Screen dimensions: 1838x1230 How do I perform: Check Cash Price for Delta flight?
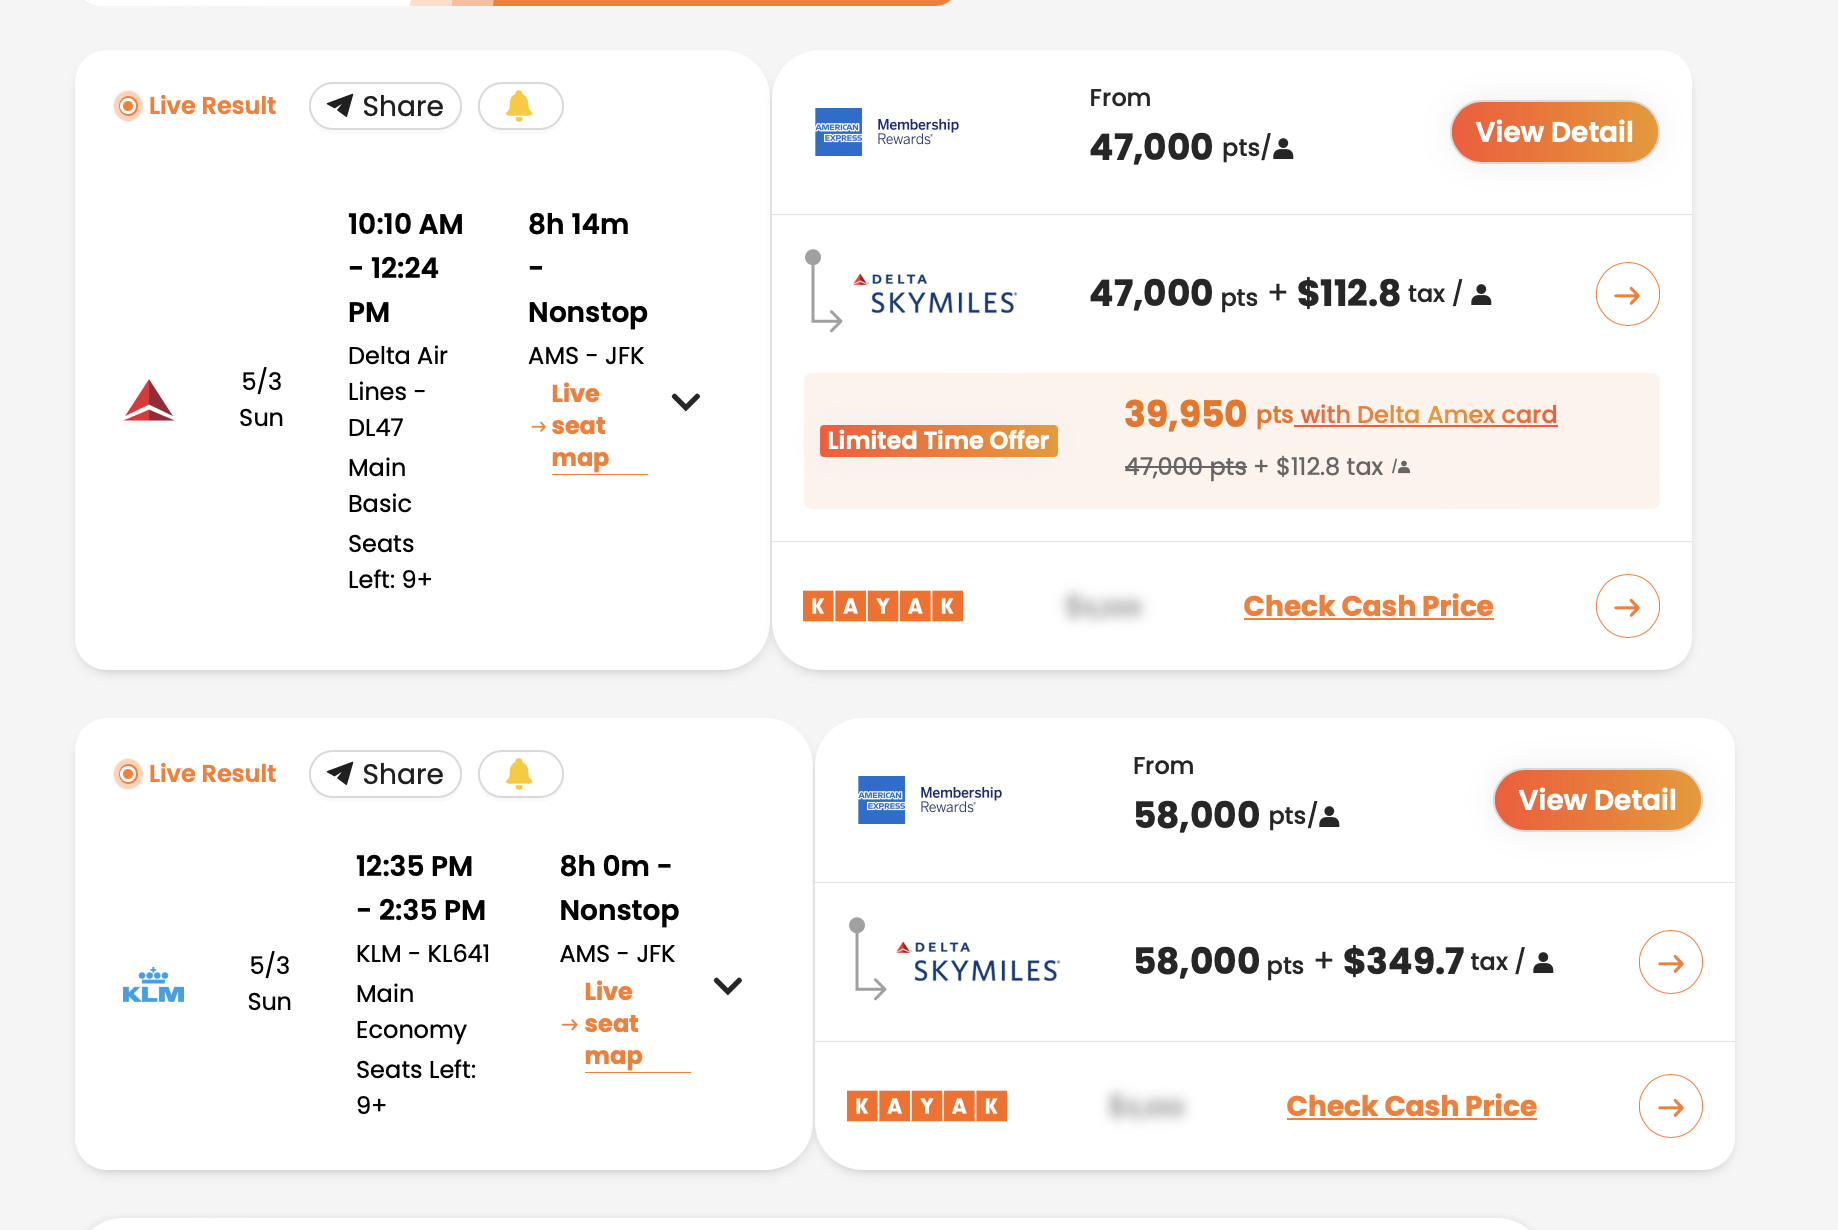[1368, 606]
